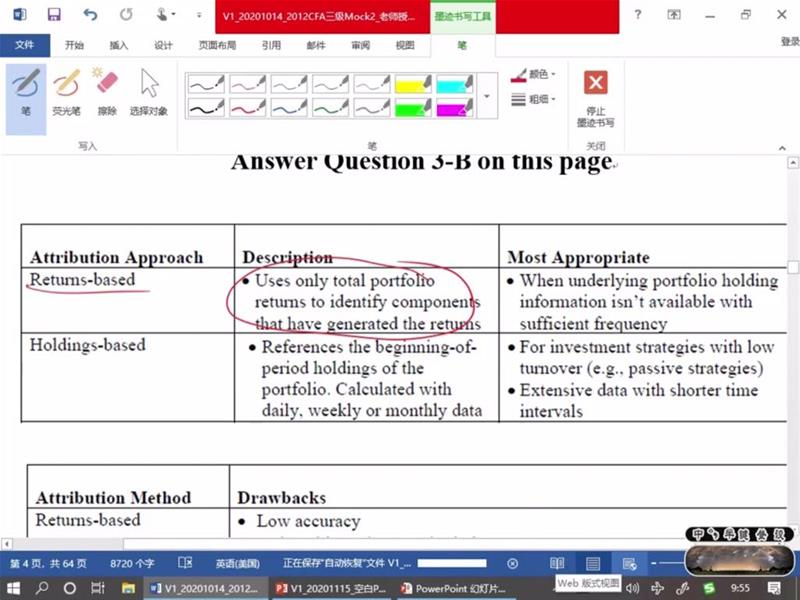800x600 pixels.
Task: Open the 粗细 pen thickness dropdown
Action: tap(533, 99)
